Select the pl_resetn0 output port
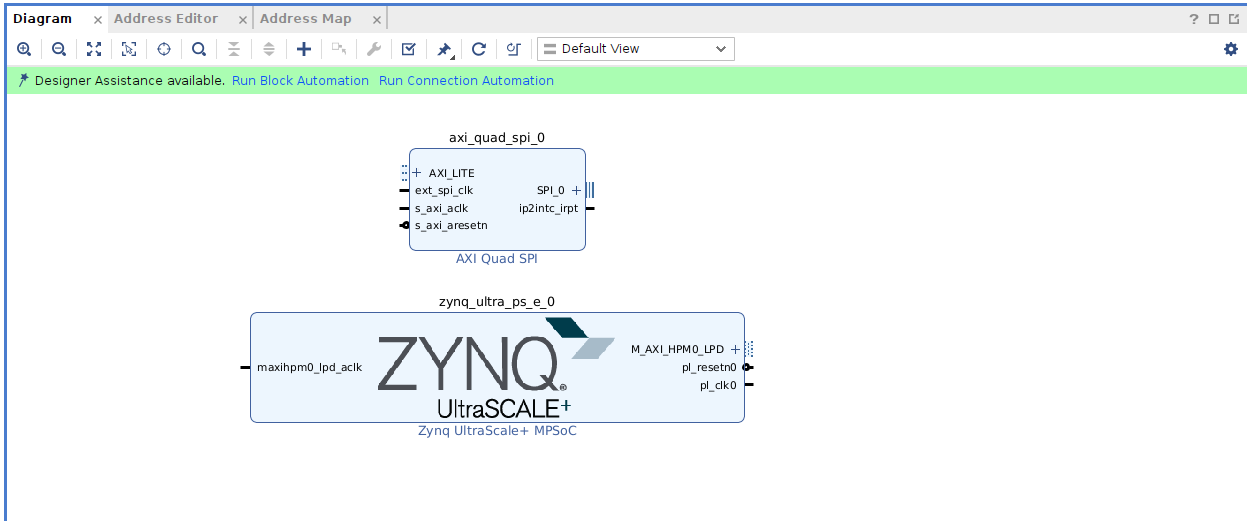This screenshot has width=1247, height=521. pos(711,367)
